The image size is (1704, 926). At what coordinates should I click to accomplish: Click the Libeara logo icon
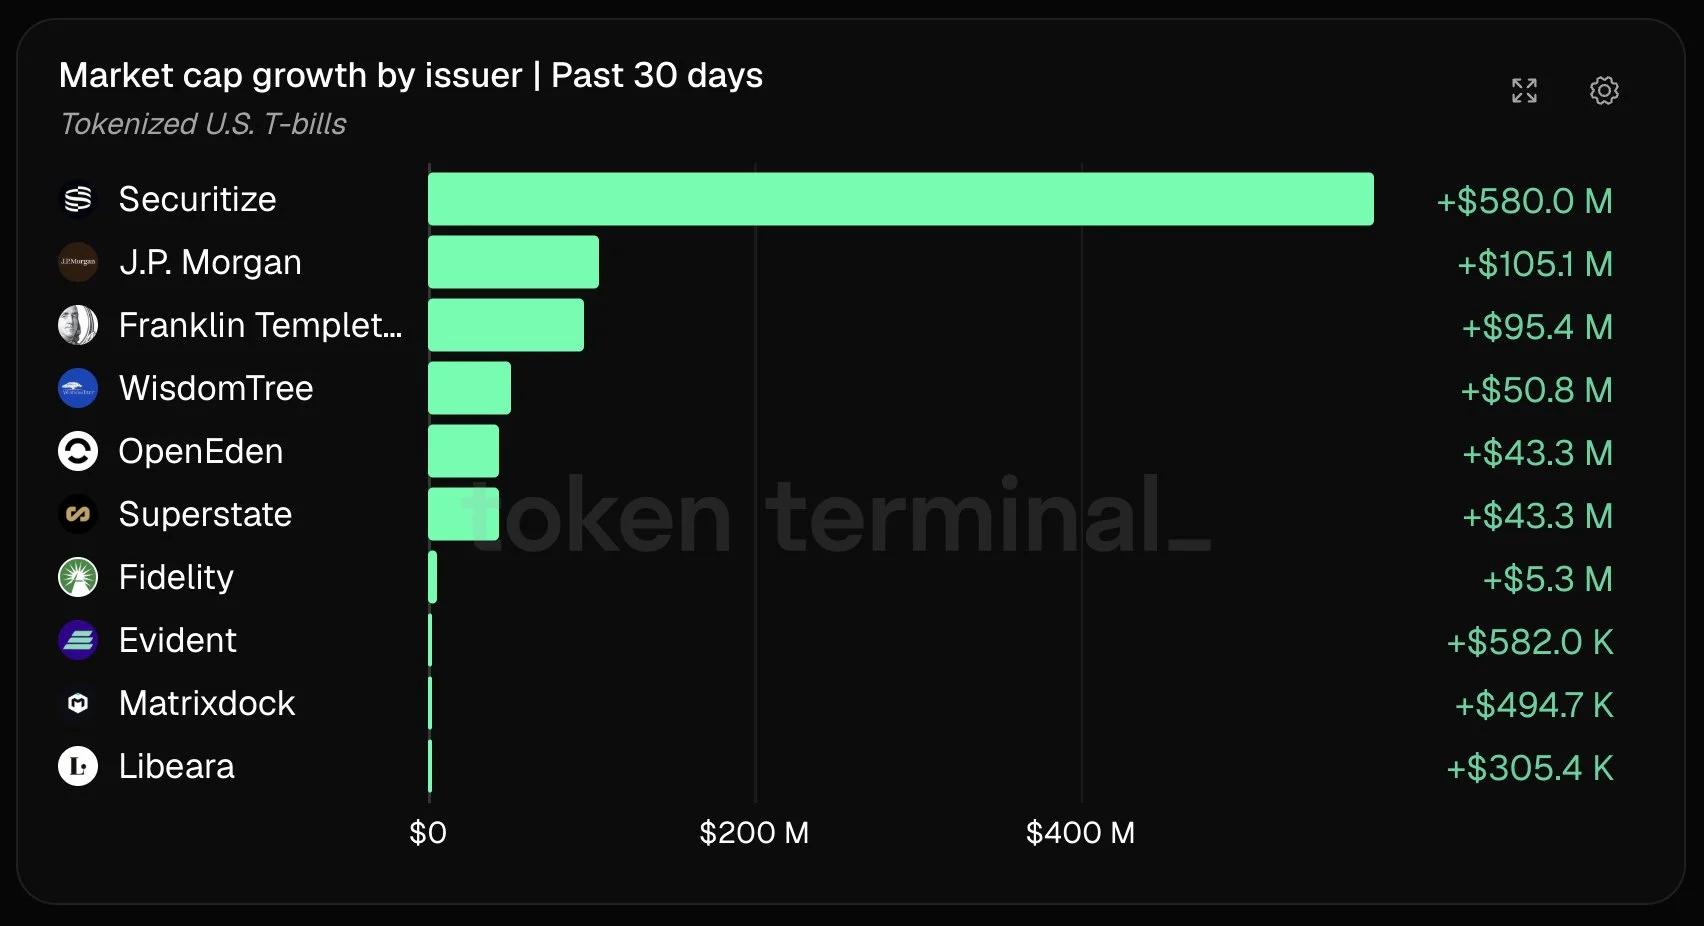(78, 766)
